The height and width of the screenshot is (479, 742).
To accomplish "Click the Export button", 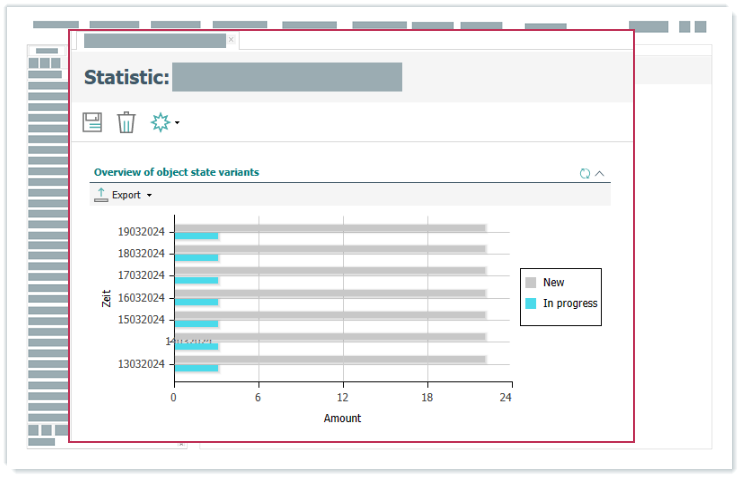I will pyautogui.click(x=123, y=195).
